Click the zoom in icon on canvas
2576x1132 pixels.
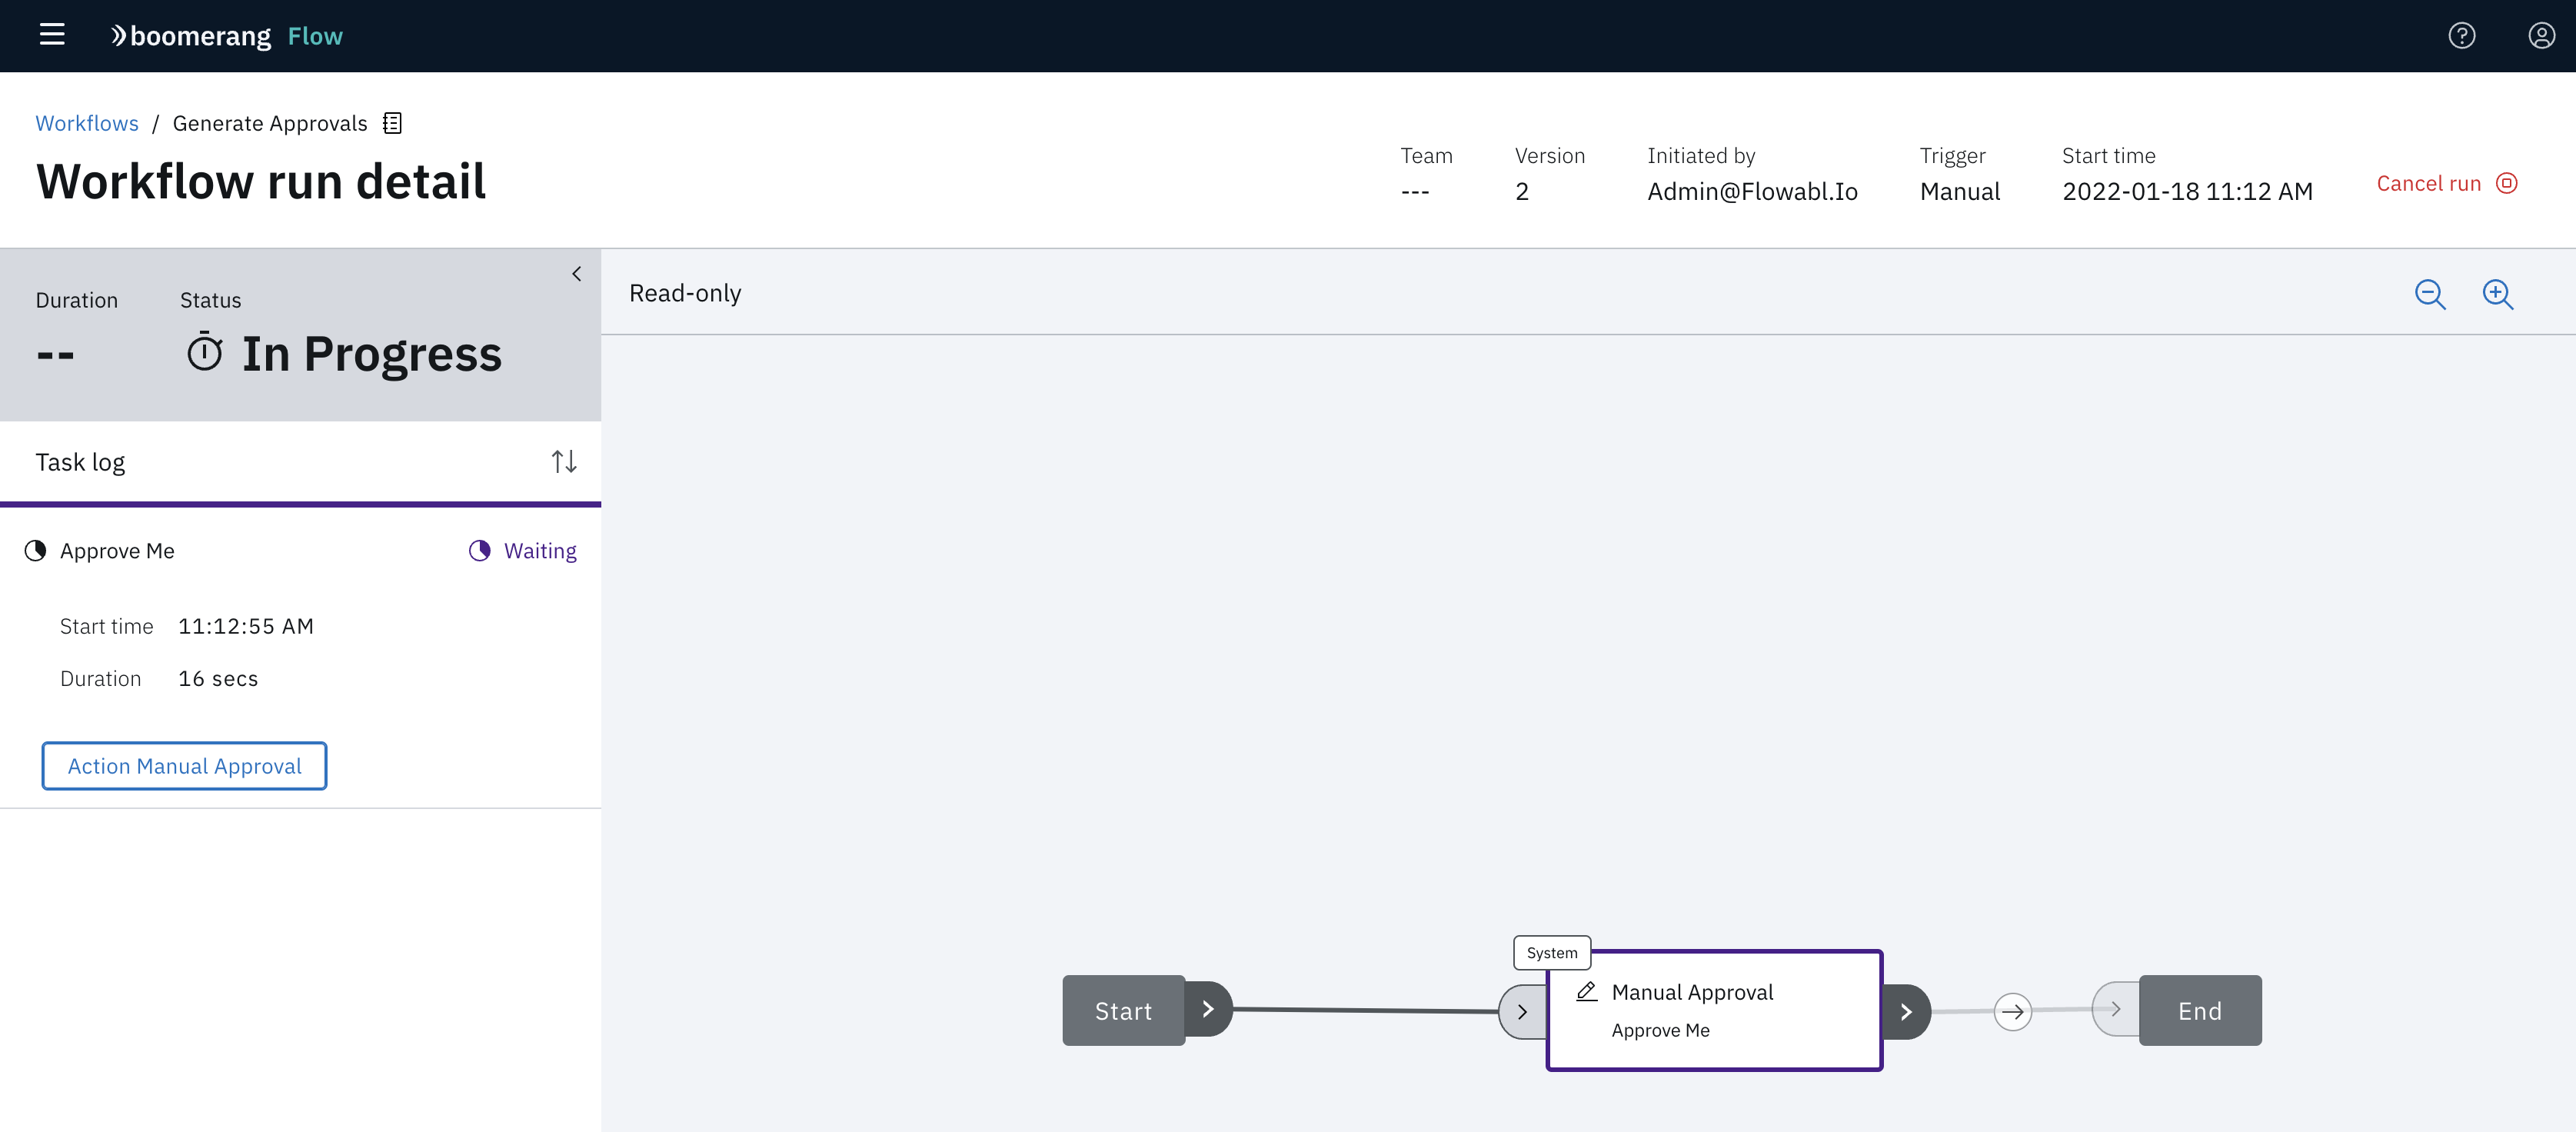click(x=2499, y=294)
